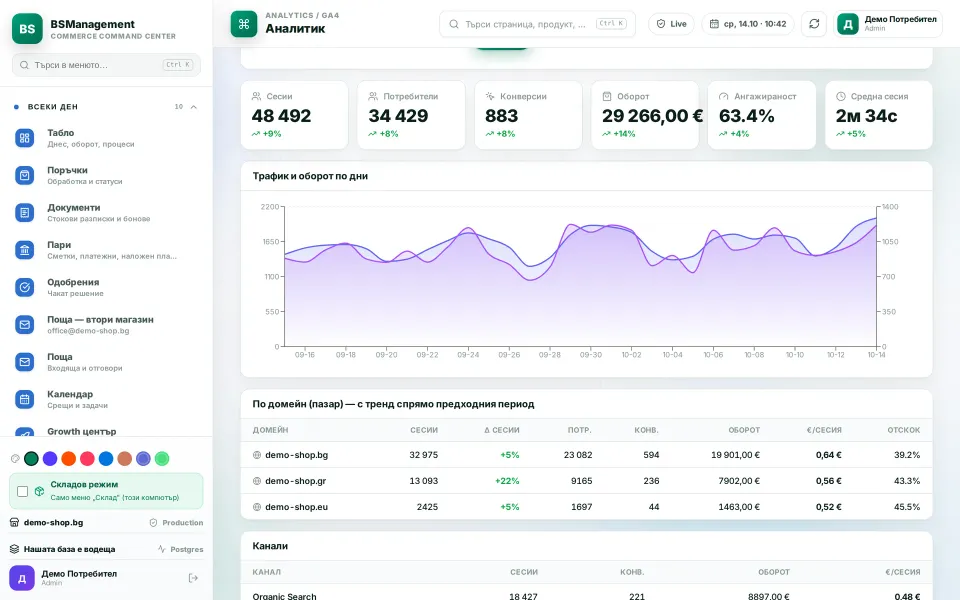Click the Конверсии sparkle icon

pos(490,96)
